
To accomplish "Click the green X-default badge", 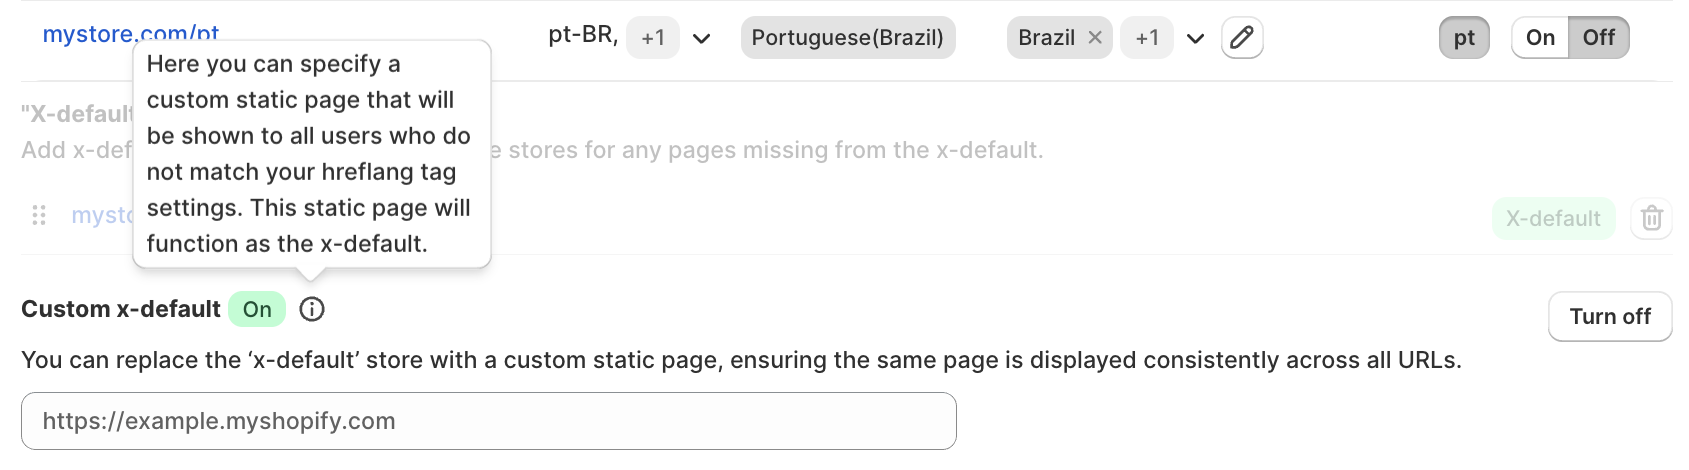I will pos(1553,218).
